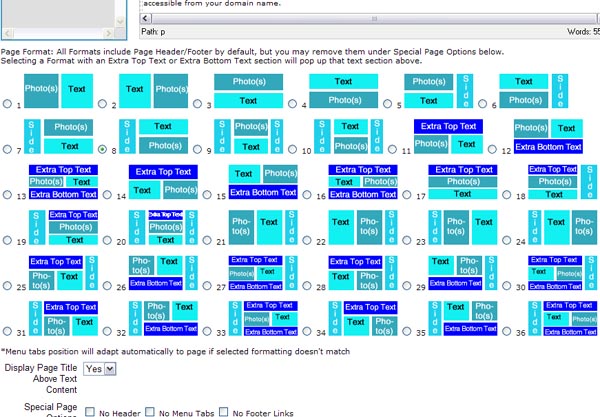The height and width of the screenshot is (417, 600).
Task: Click layout 30 thumbnail image
Action: point(562,273)
